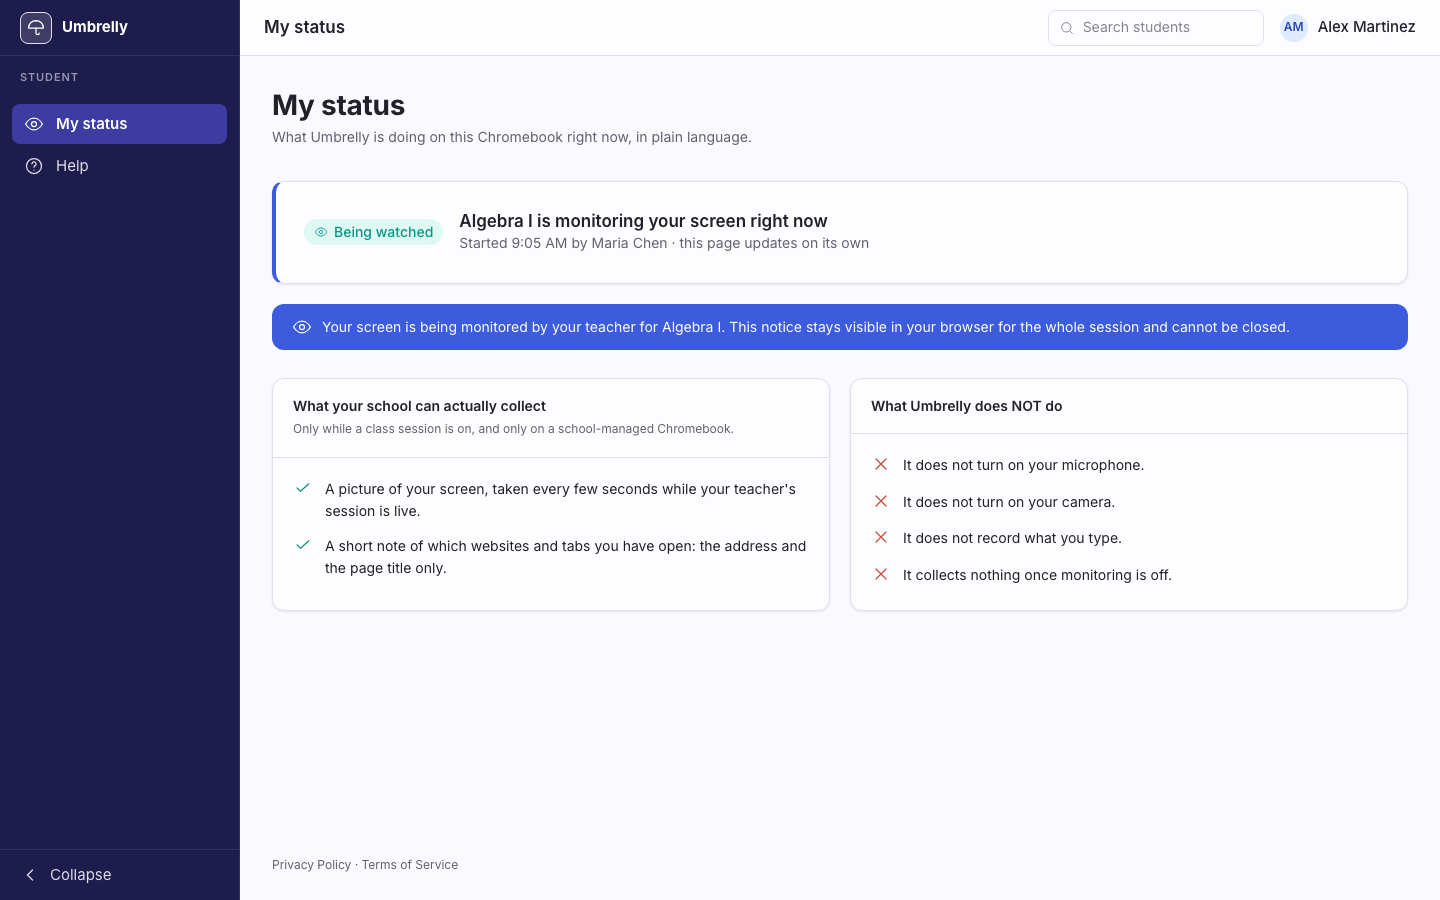The height and width of the screenshot is (900, 1440).
Task: Click the question mark Help icon
Action: 34,166
